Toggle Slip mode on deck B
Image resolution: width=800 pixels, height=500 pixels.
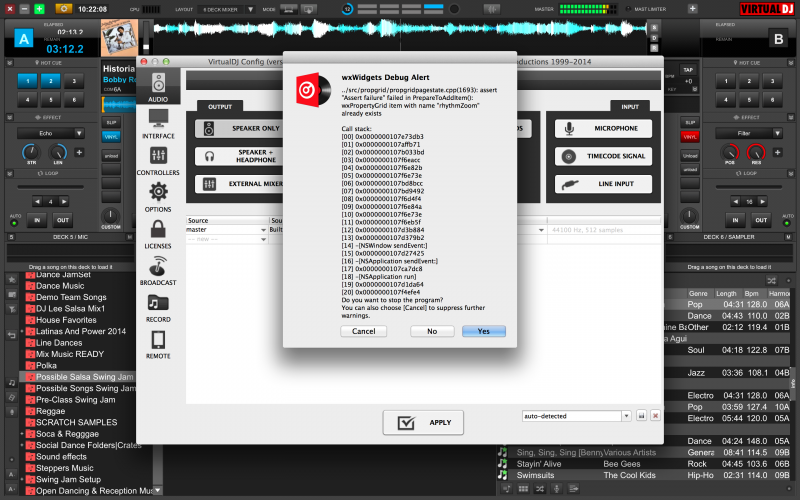(x=689, y=122)
